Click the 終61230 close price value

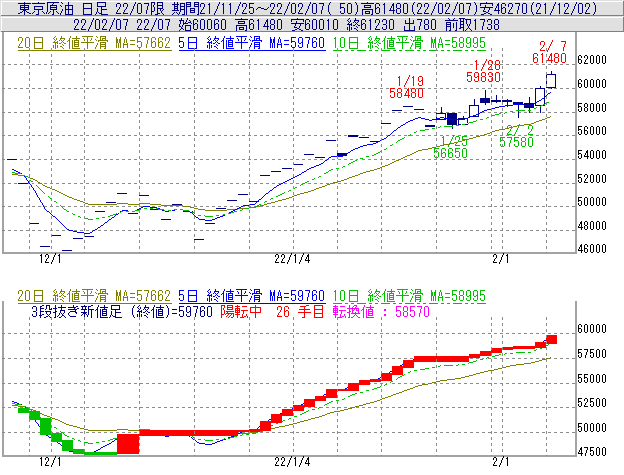coord(370,25)
